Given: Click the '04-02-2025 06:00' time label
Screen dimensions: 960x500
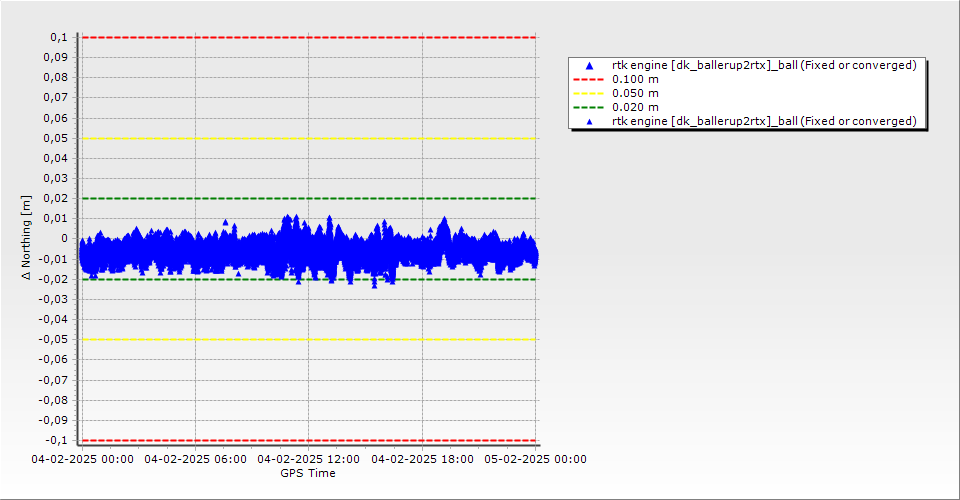Looking at the screenshot, I should 195,459.
